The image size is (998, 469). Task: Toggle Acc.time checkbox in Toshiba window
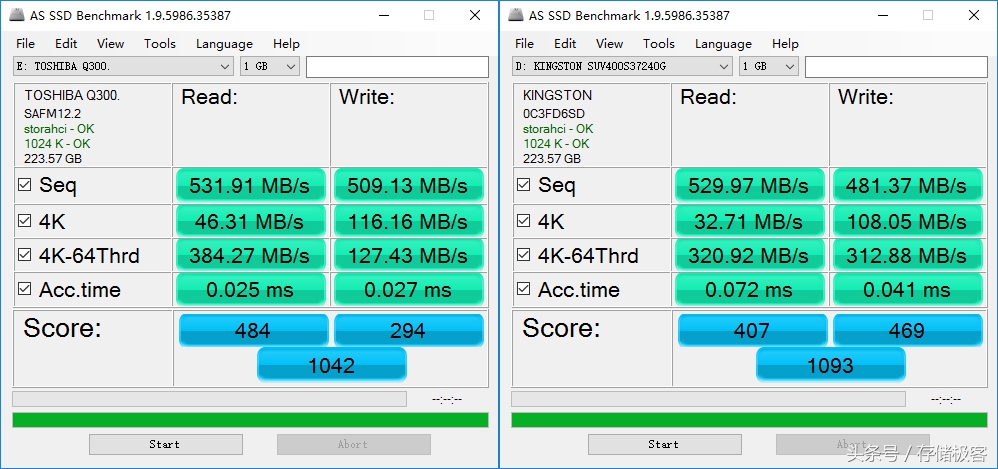pos(24,289)
